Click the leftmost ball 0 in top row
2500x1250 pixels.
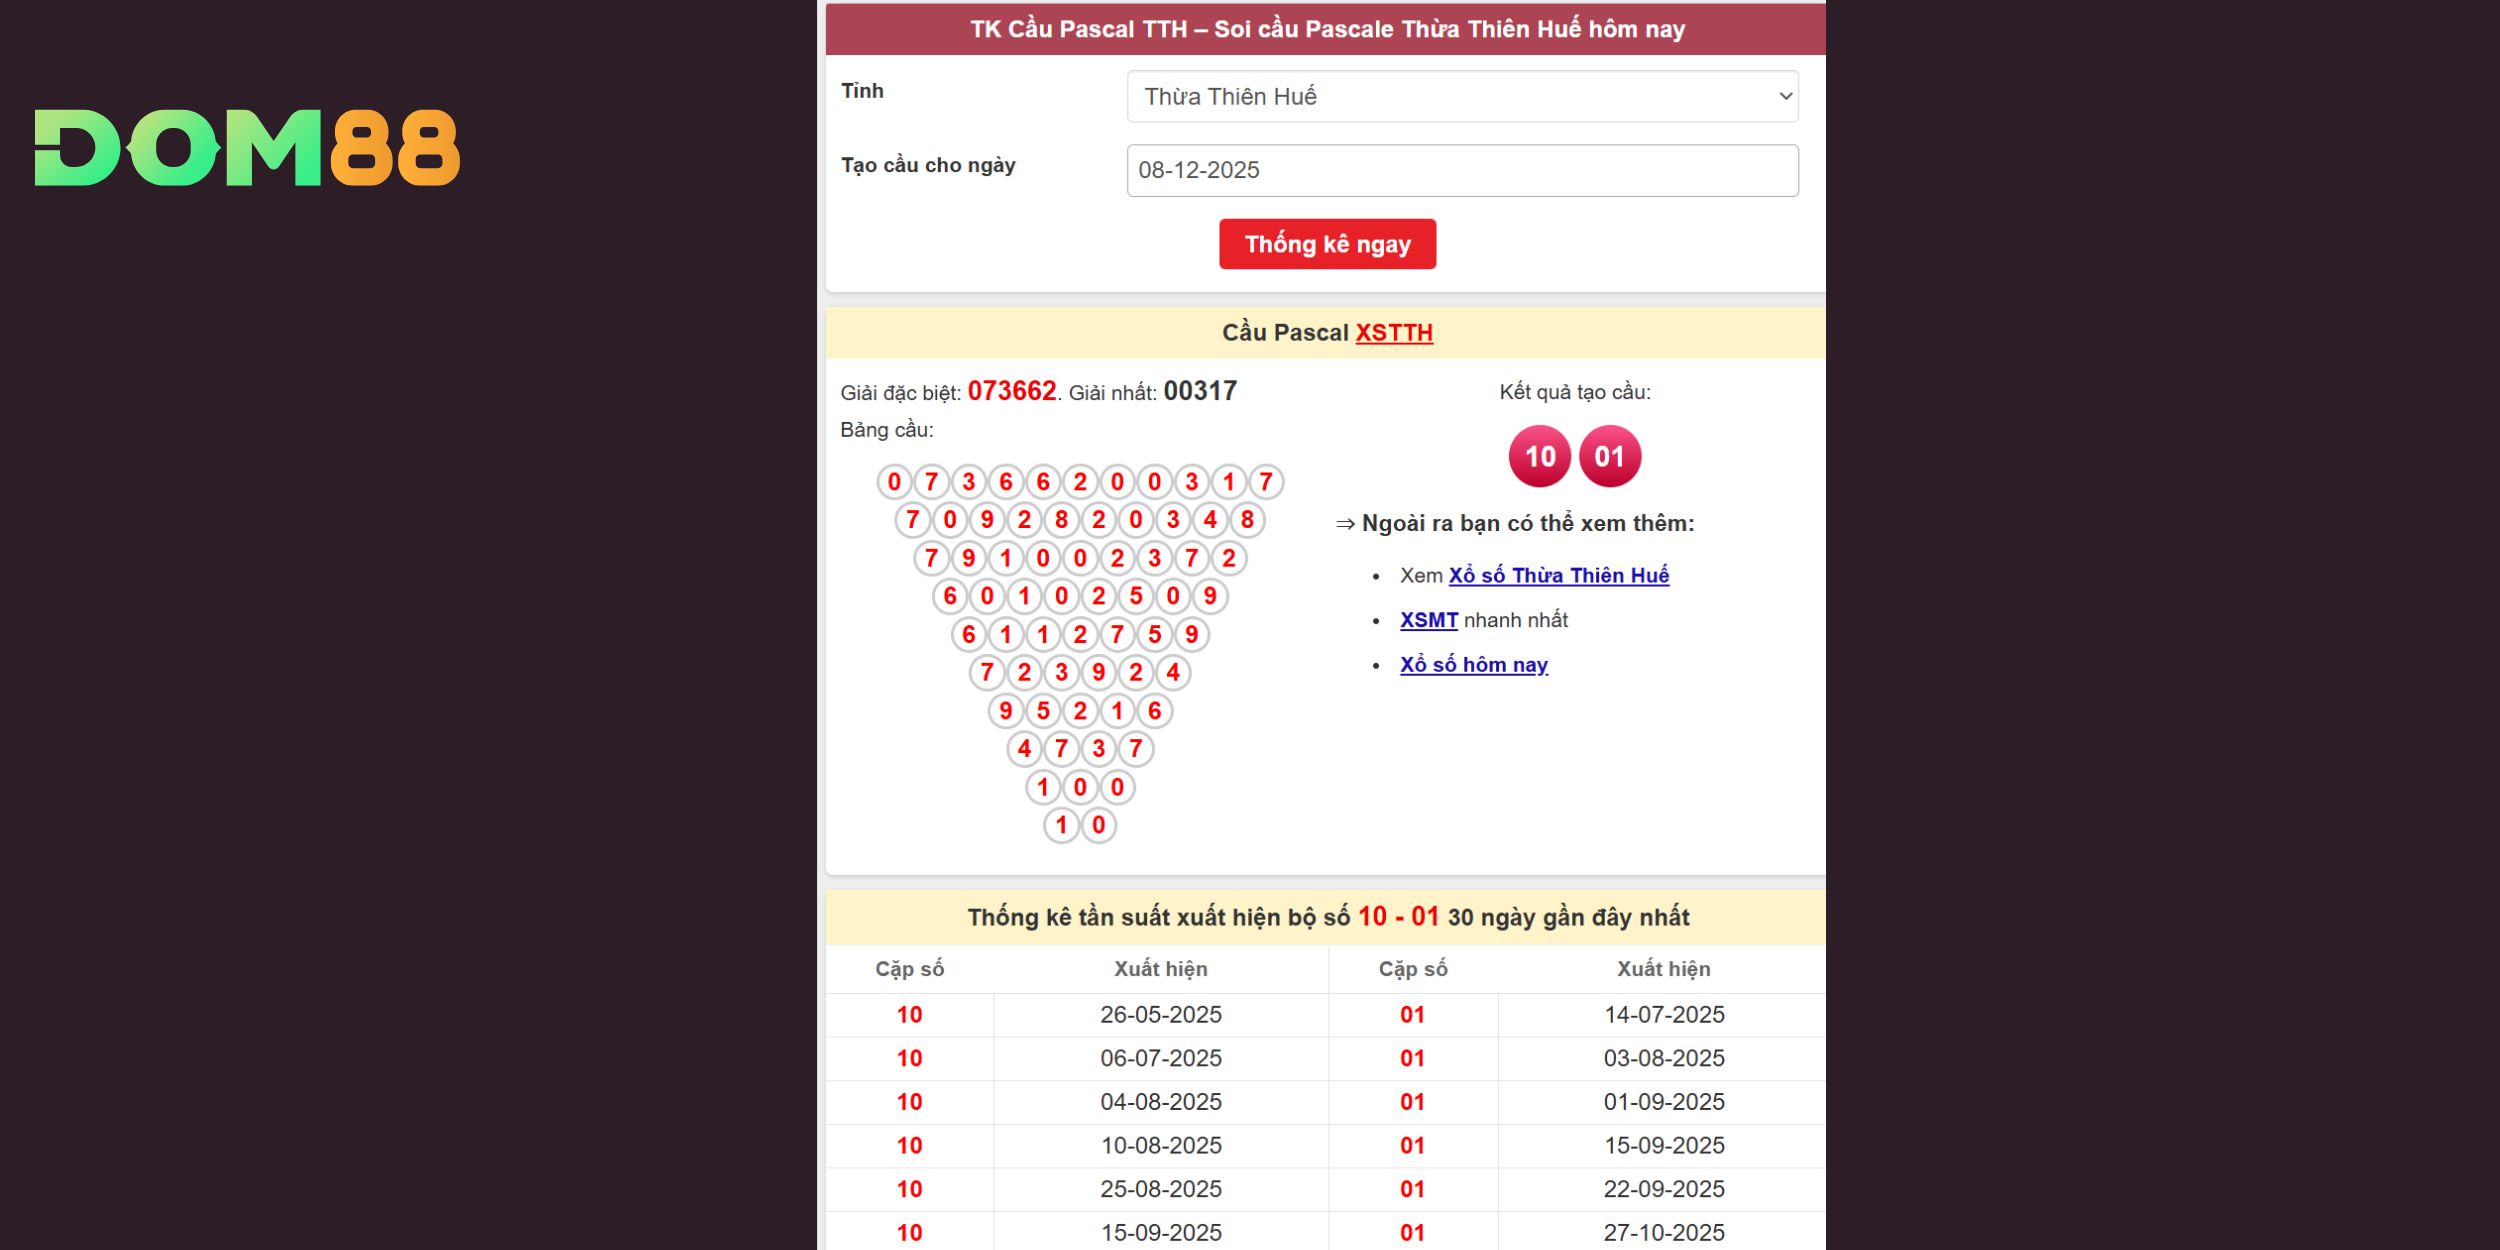(x=894, y=482)
